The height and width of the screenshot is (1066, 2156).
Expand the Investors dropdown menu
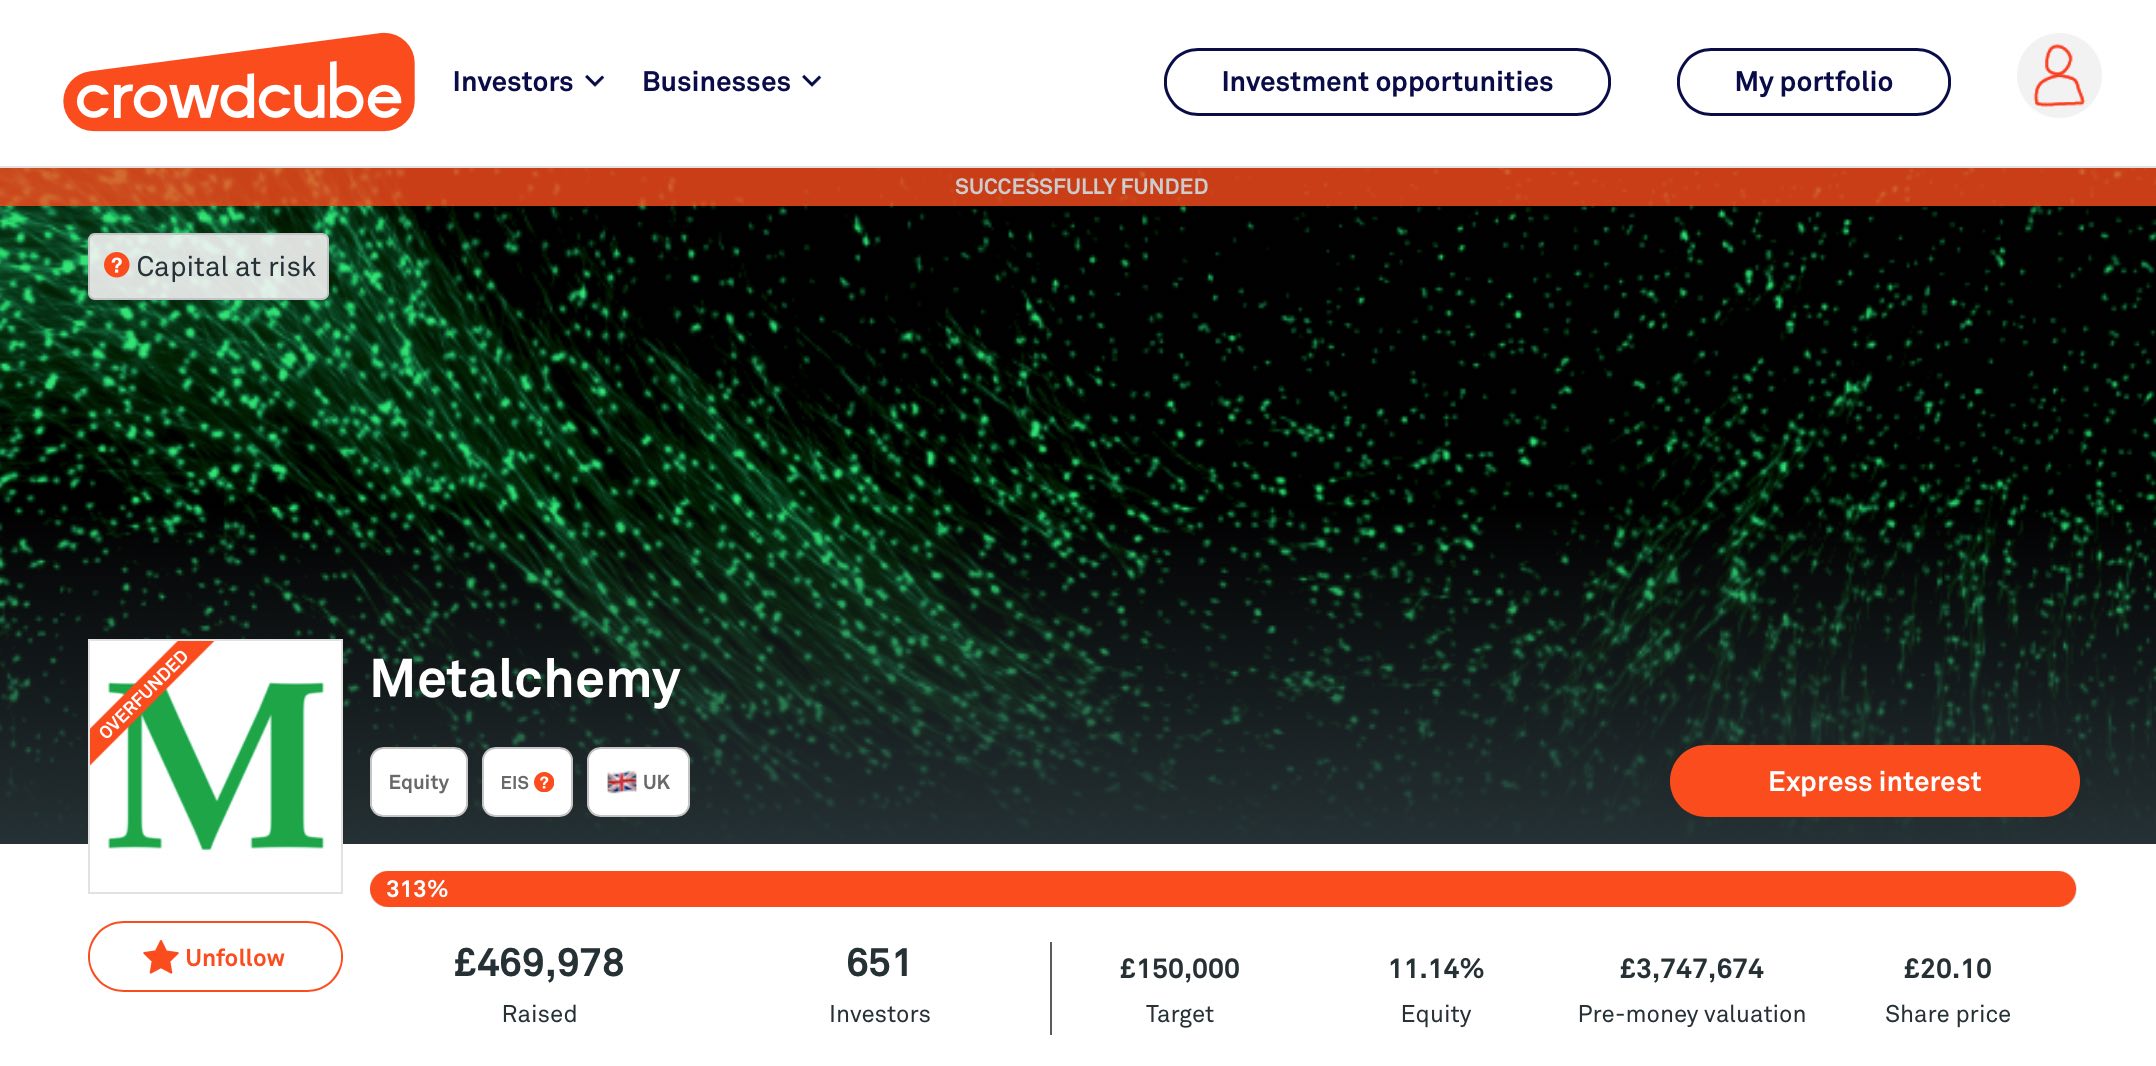(528, 82)
